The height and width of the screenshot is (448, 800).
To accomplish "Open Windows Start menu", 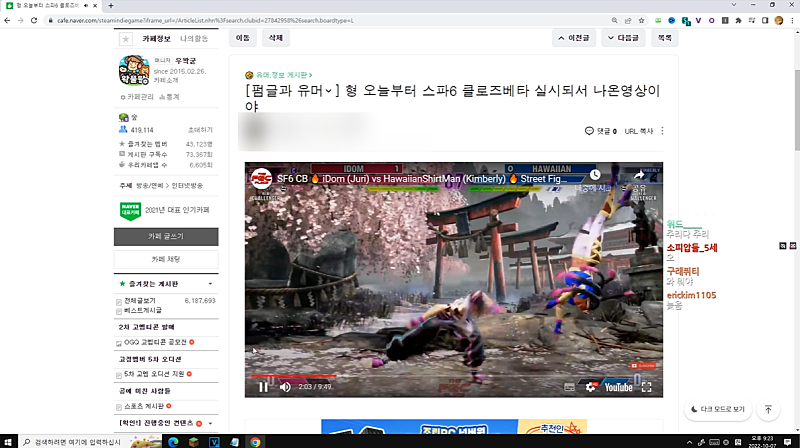I will tap(8, 442).
